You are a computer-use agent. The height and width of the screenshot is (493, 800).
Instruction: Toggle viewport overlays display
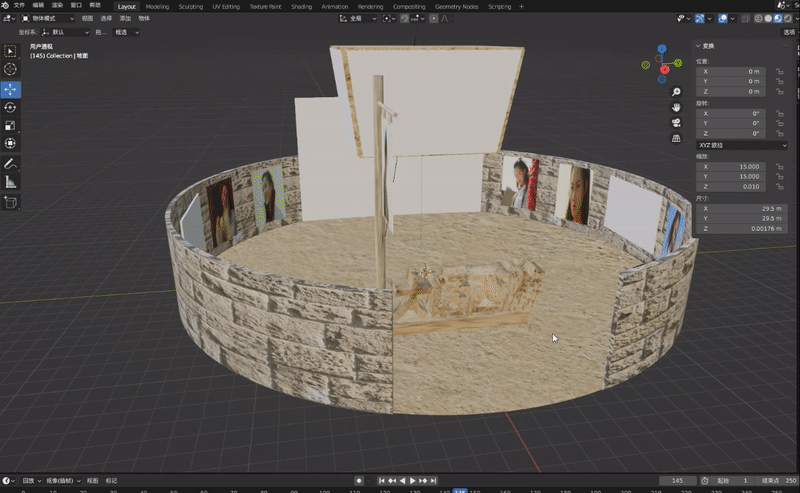[722, 18]
